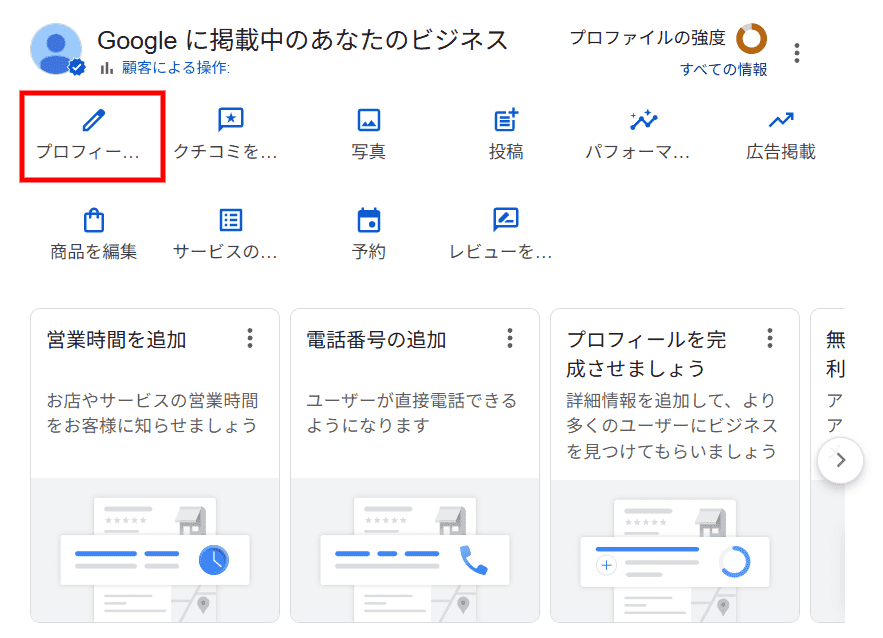Click the clock illustration in hours card
This screenshot has width=883, height=638.
point(213,560)
